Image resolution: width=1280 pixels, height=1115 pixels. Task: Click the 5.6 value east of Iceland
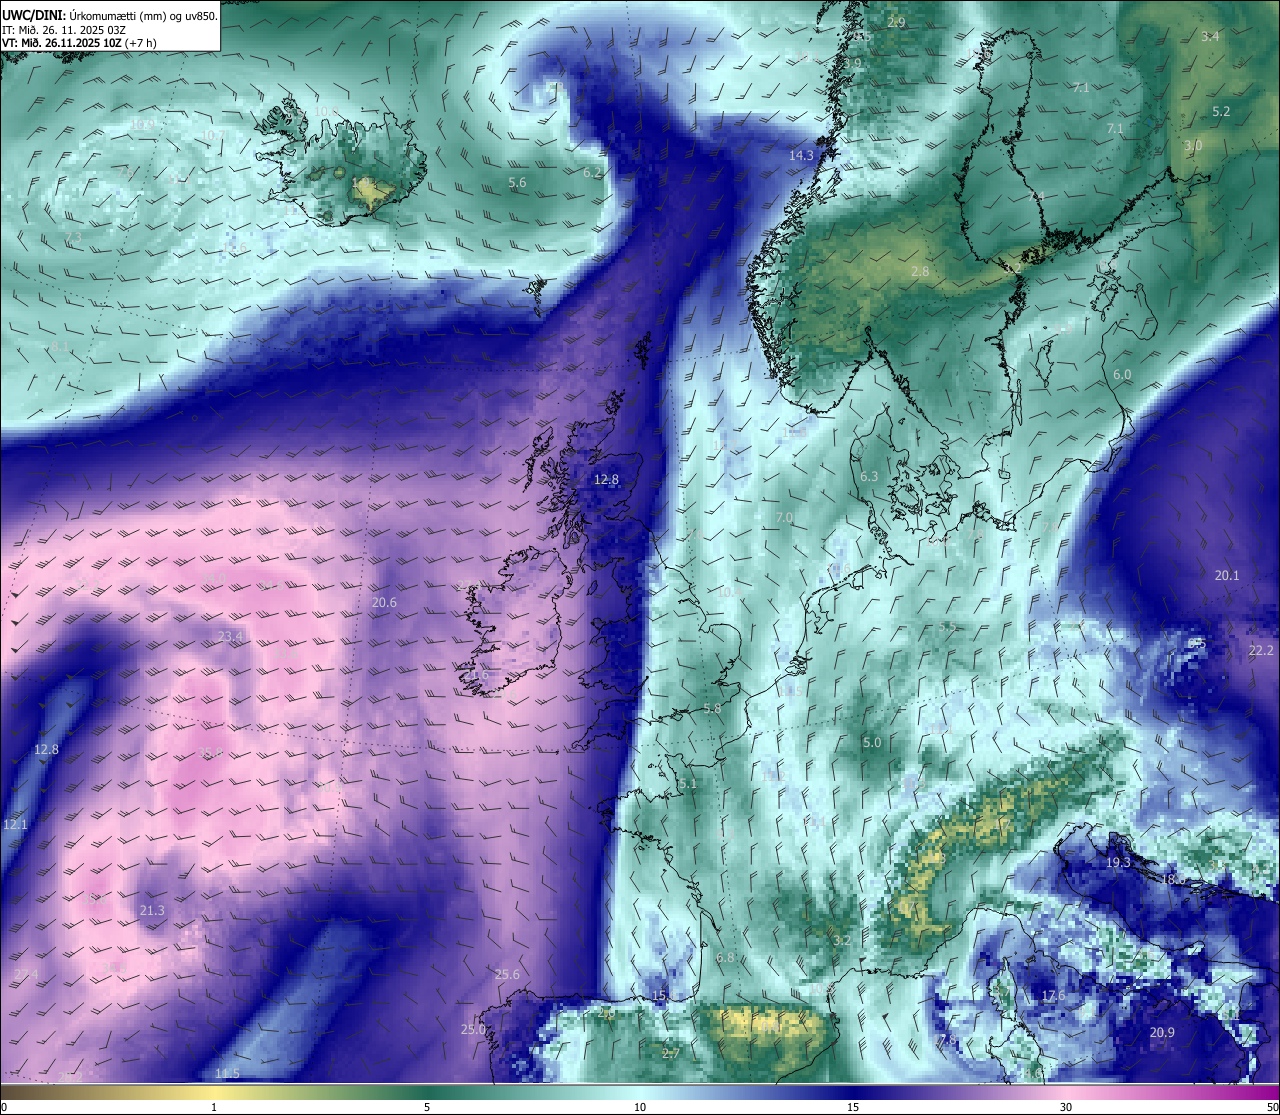(x=517, y=183)
